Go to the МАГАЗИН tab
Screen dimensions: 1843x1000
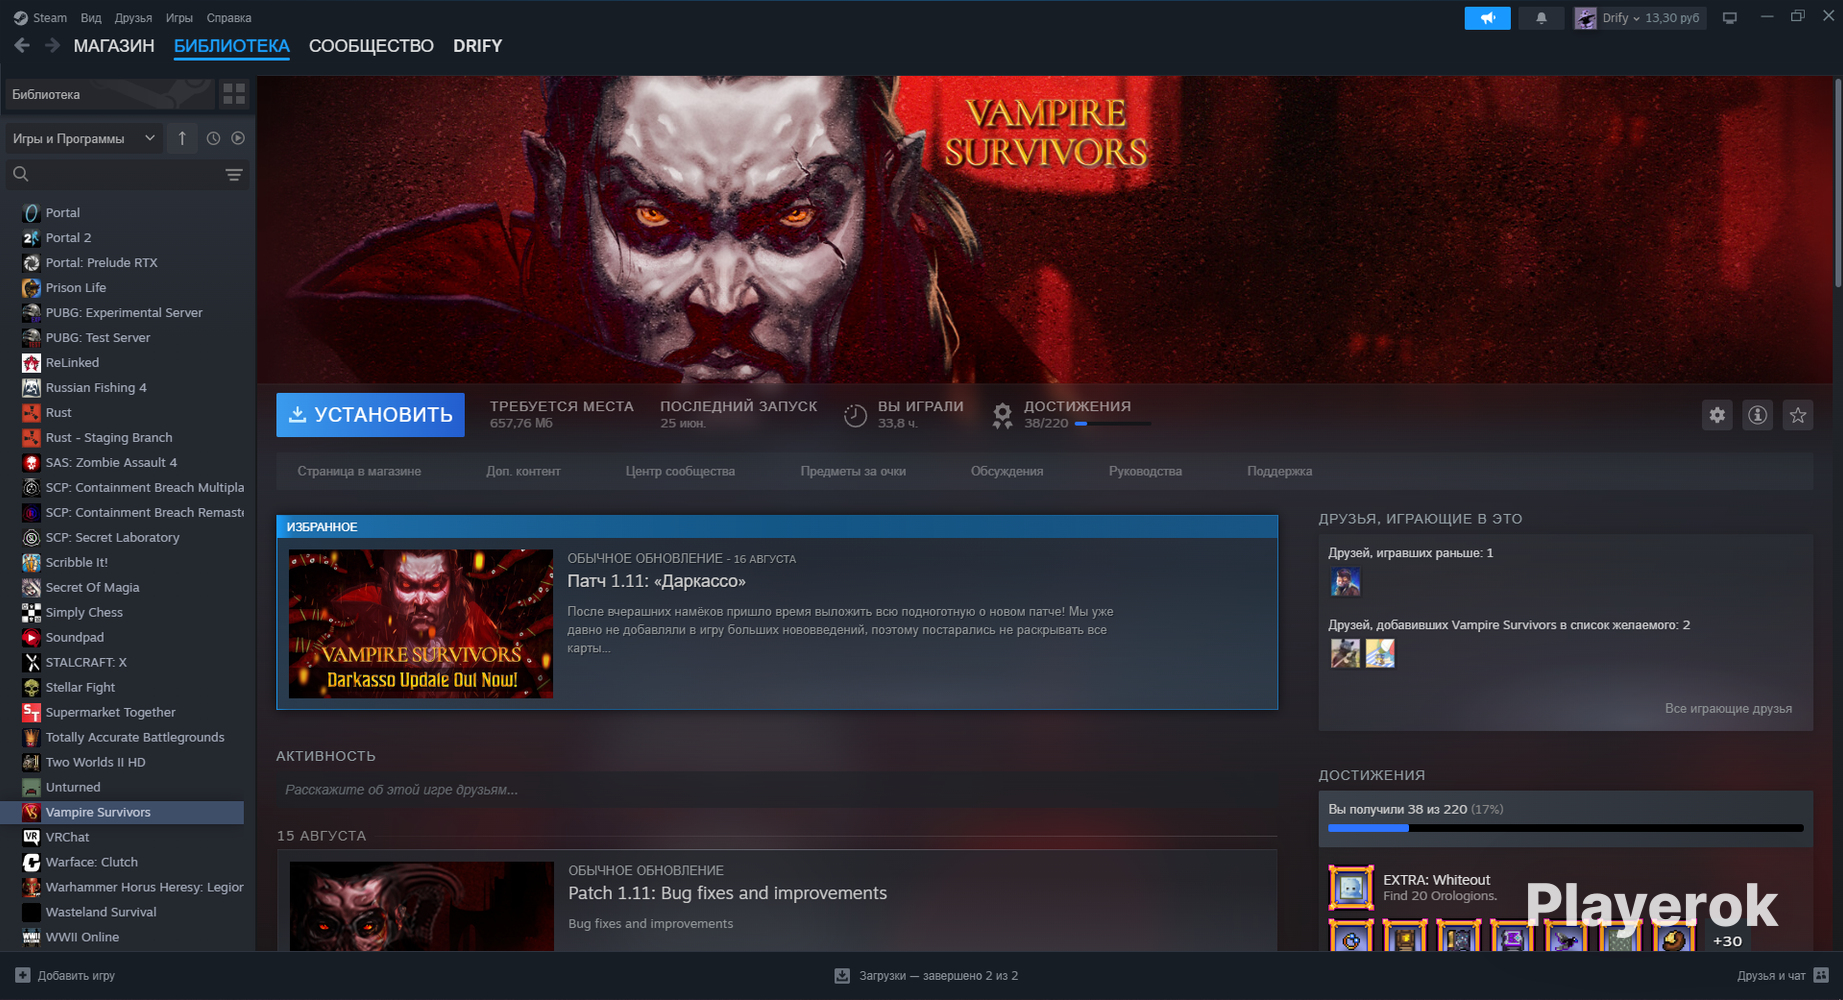tap(114, 46)
